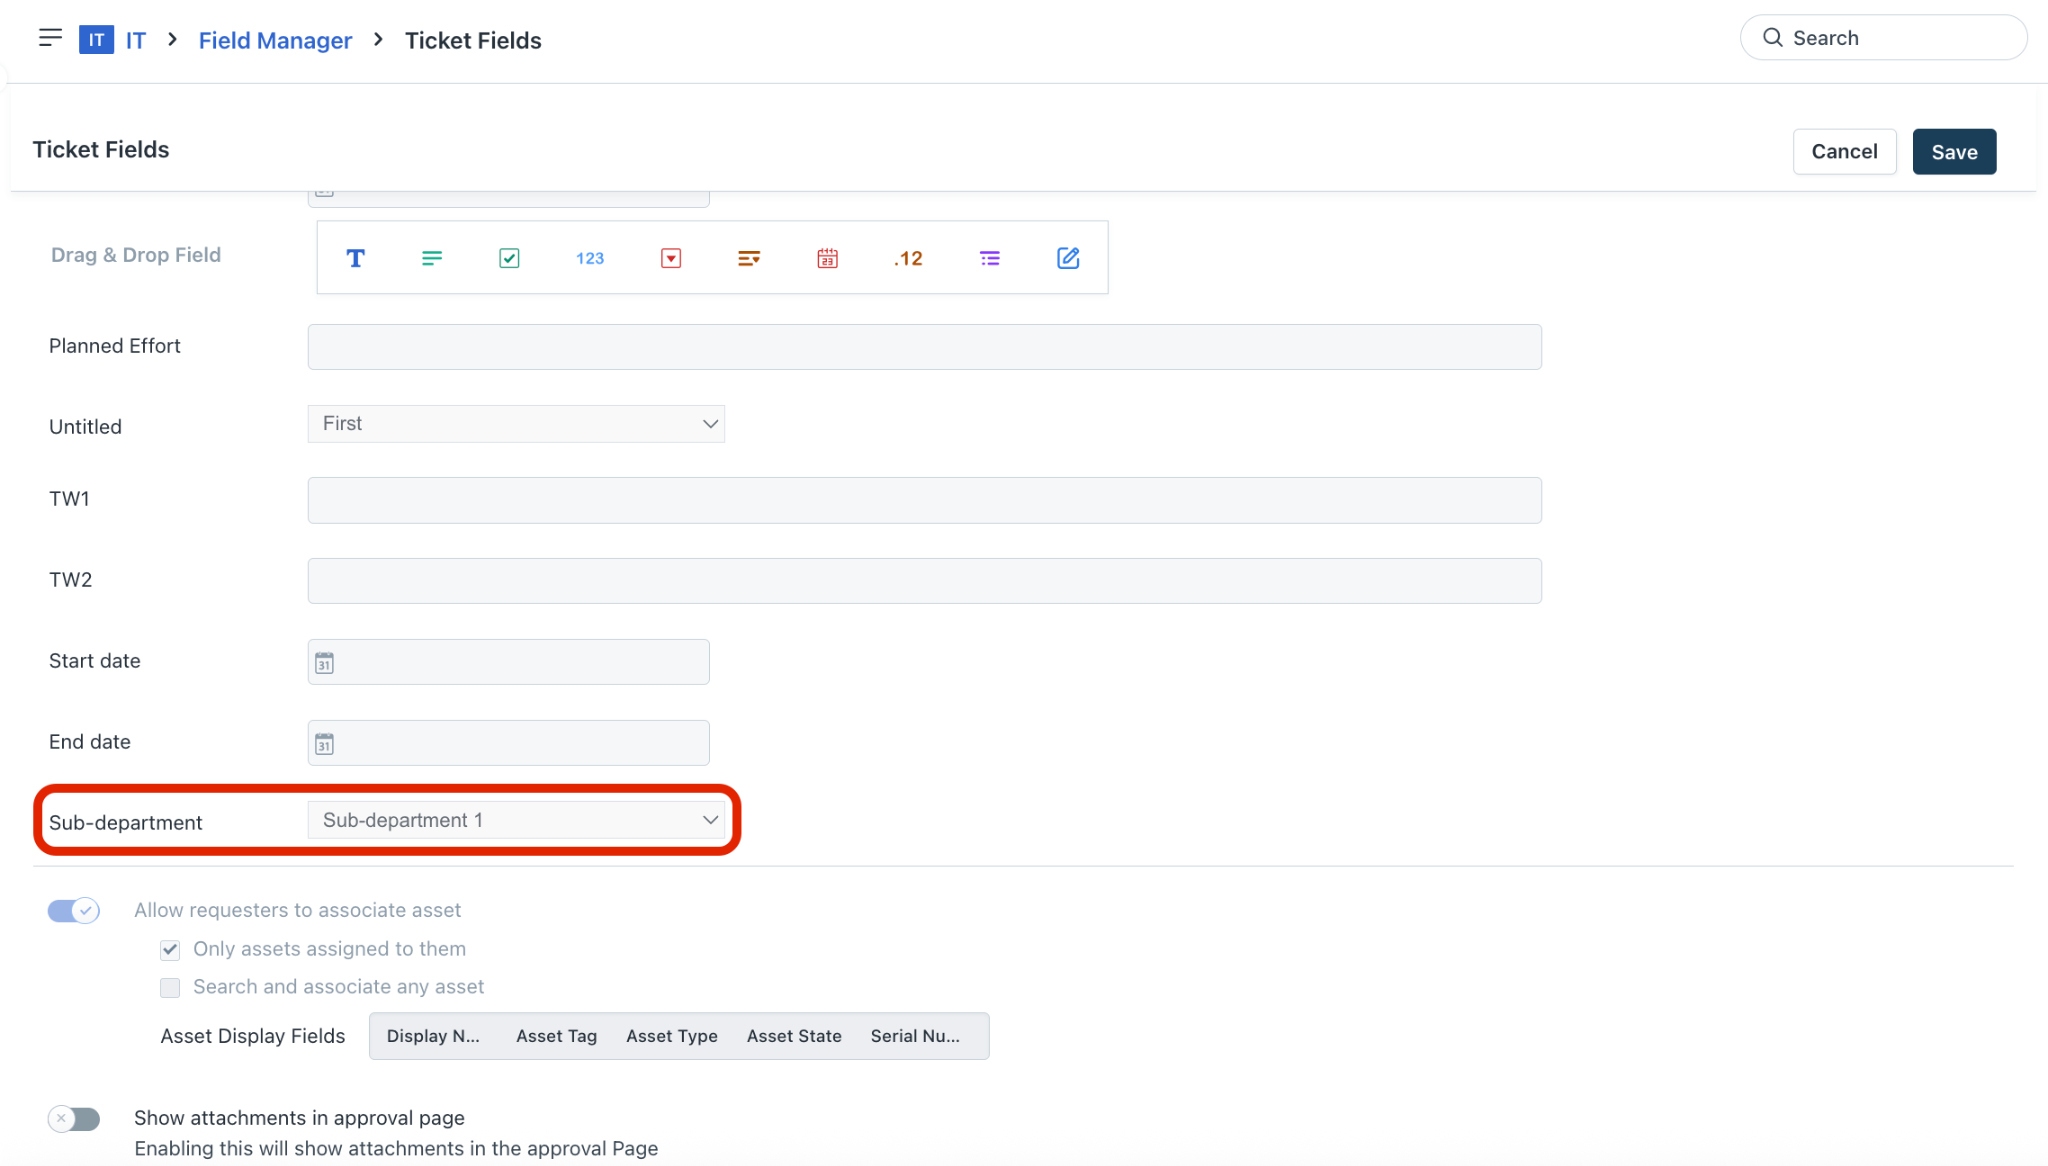Toggle Allow requesters to associate asset
This screenshot has width=2048, height=1166.
click(74, 910)
